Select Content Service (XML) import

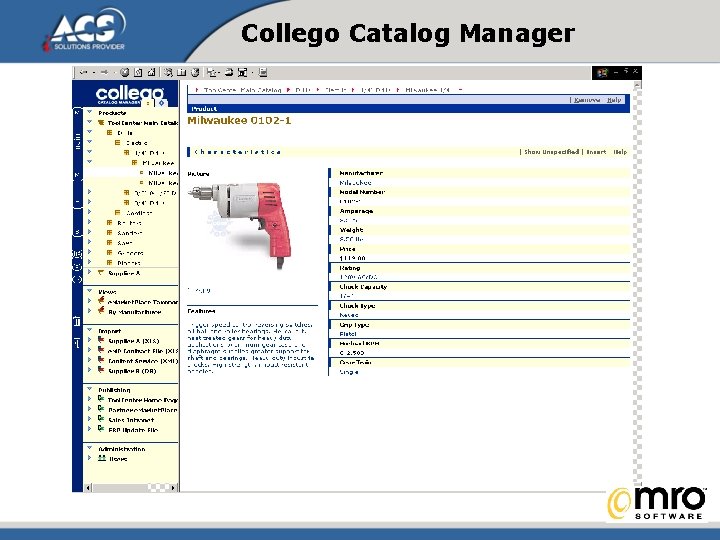click(x=143, y=361)
